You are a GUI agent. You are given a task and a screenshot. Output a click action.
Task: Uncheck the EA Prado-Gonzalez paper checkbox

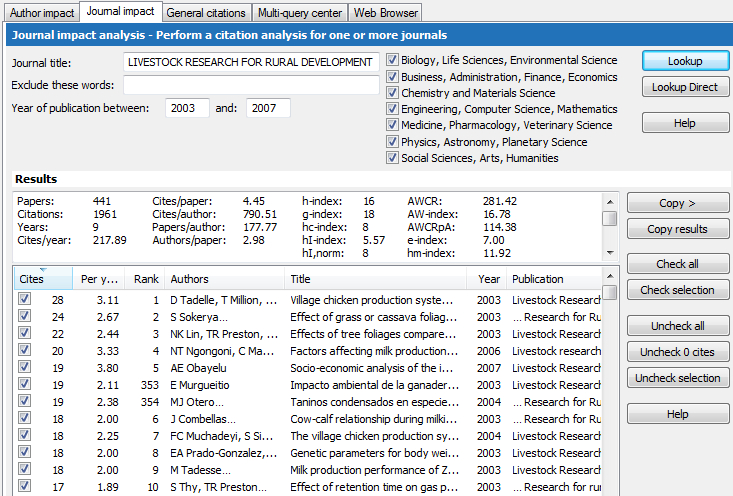[x=24, y=452]
